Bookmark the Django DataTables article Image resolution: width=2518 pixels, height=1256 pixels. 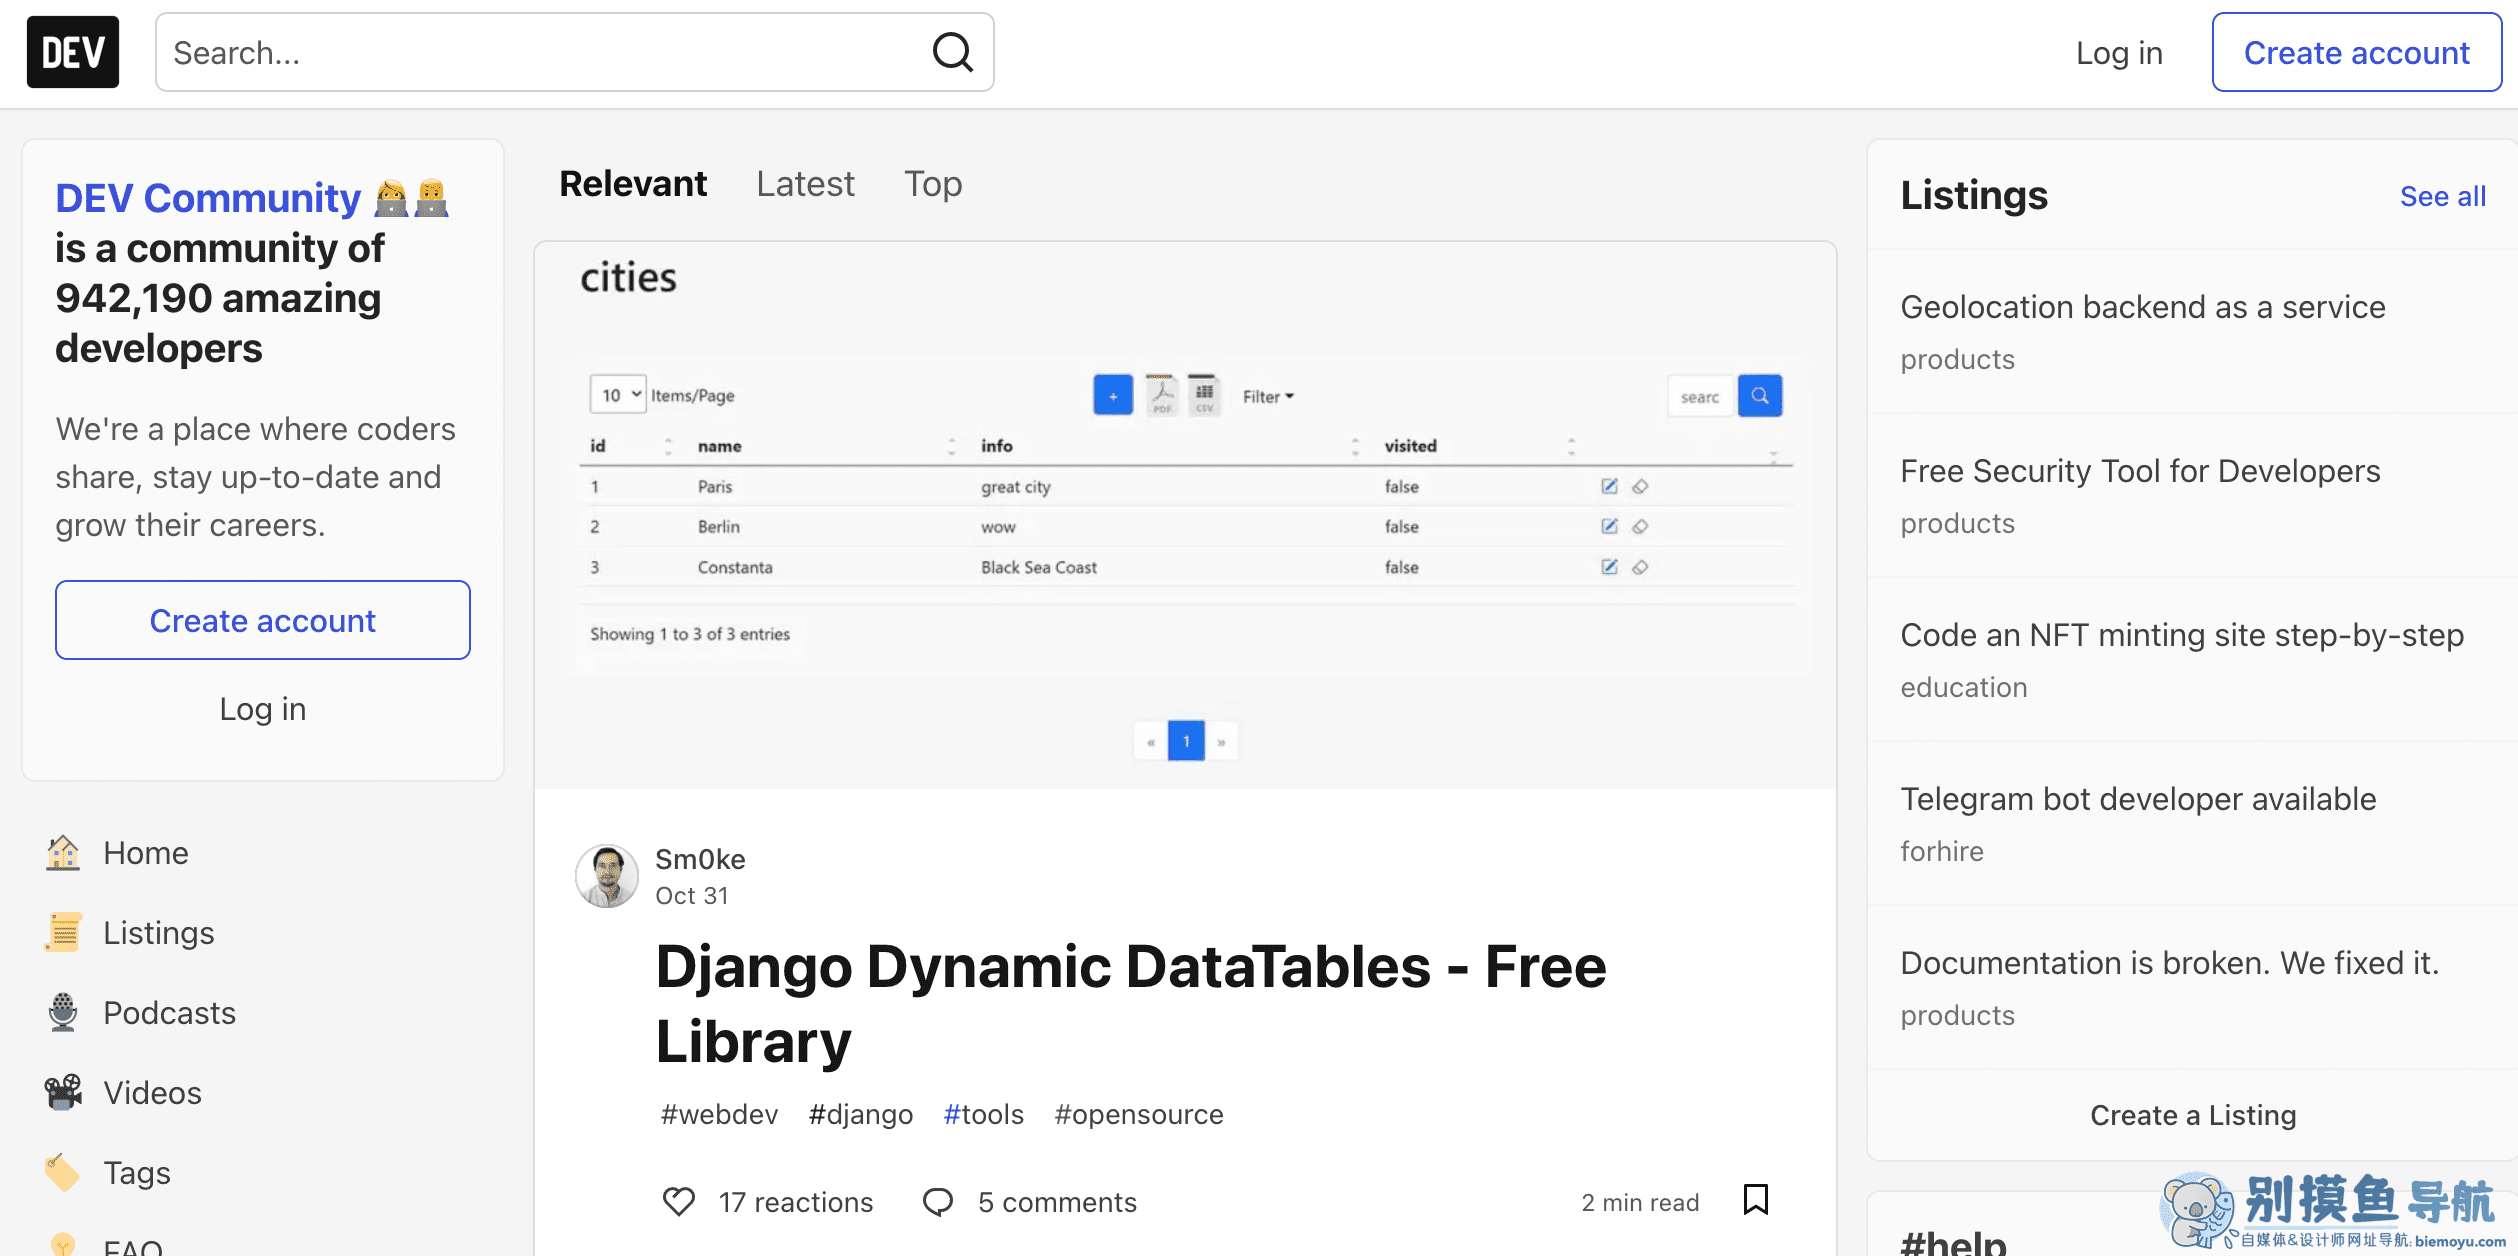point(1756,1199)
